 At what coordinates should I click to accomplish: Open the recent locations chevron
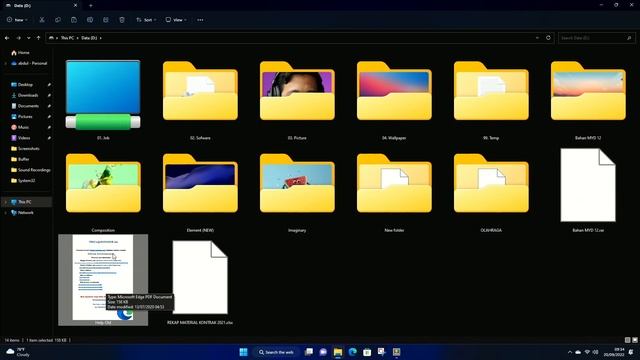29,38
